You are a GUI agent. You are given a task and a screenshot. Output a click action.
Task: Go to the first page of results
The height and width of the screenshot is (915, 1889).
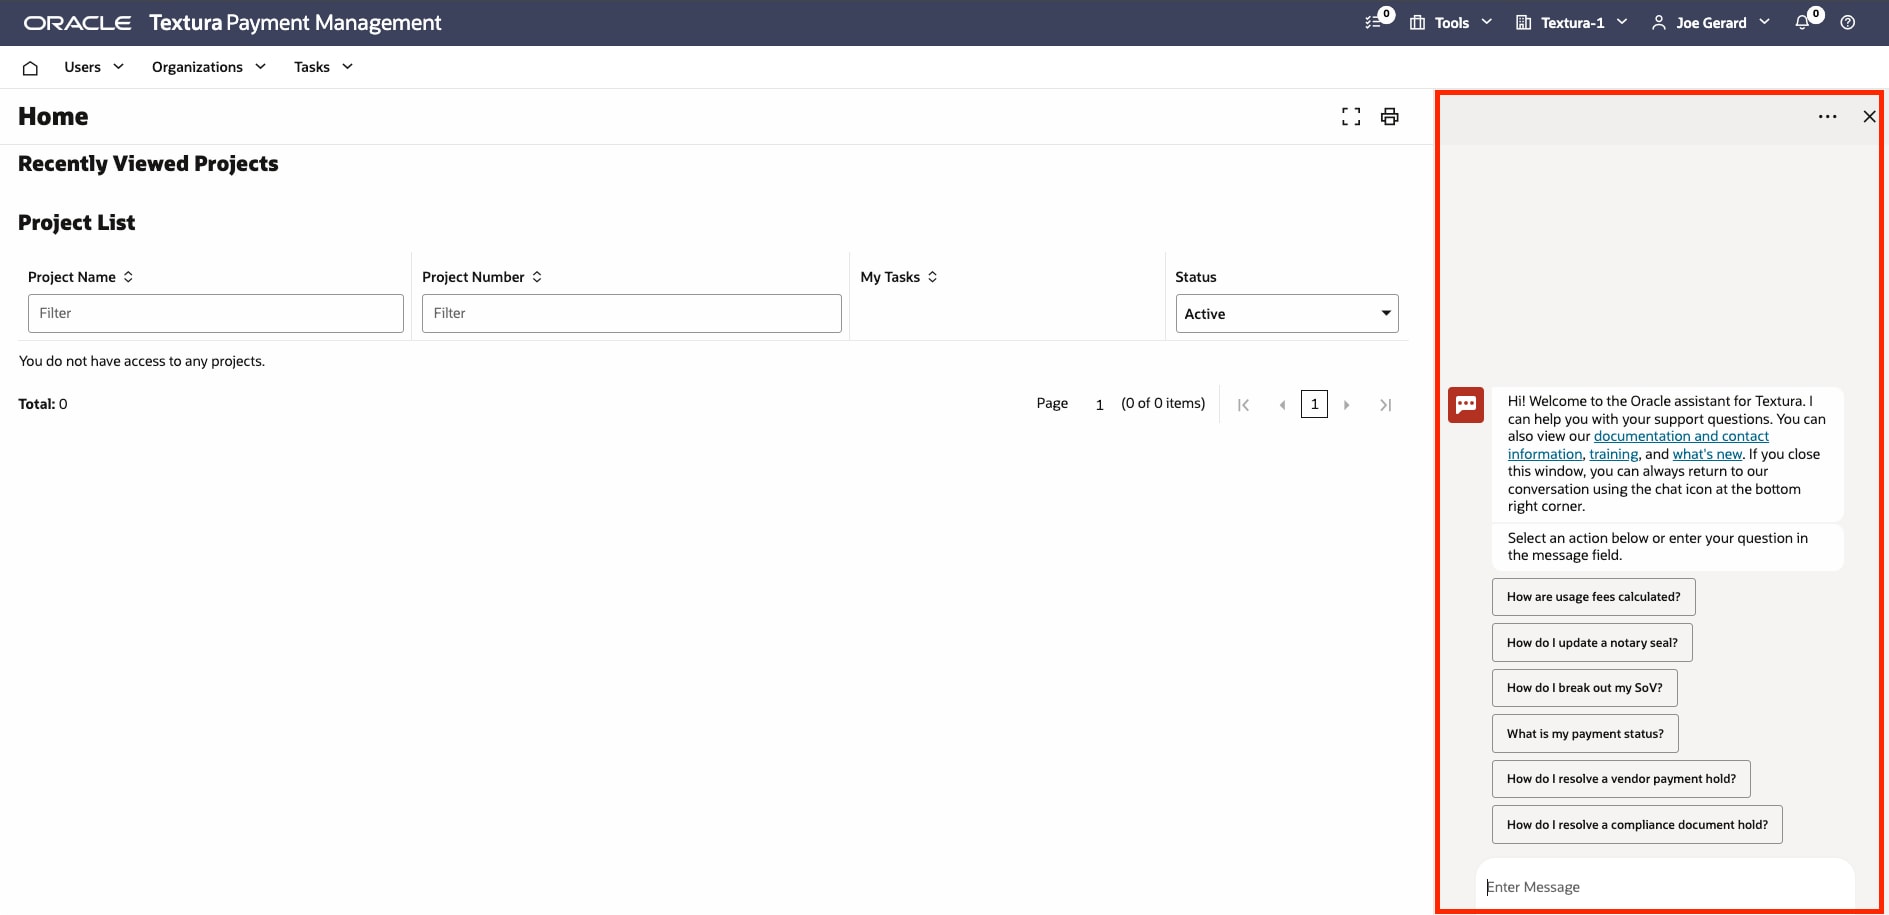[1243, 405]
